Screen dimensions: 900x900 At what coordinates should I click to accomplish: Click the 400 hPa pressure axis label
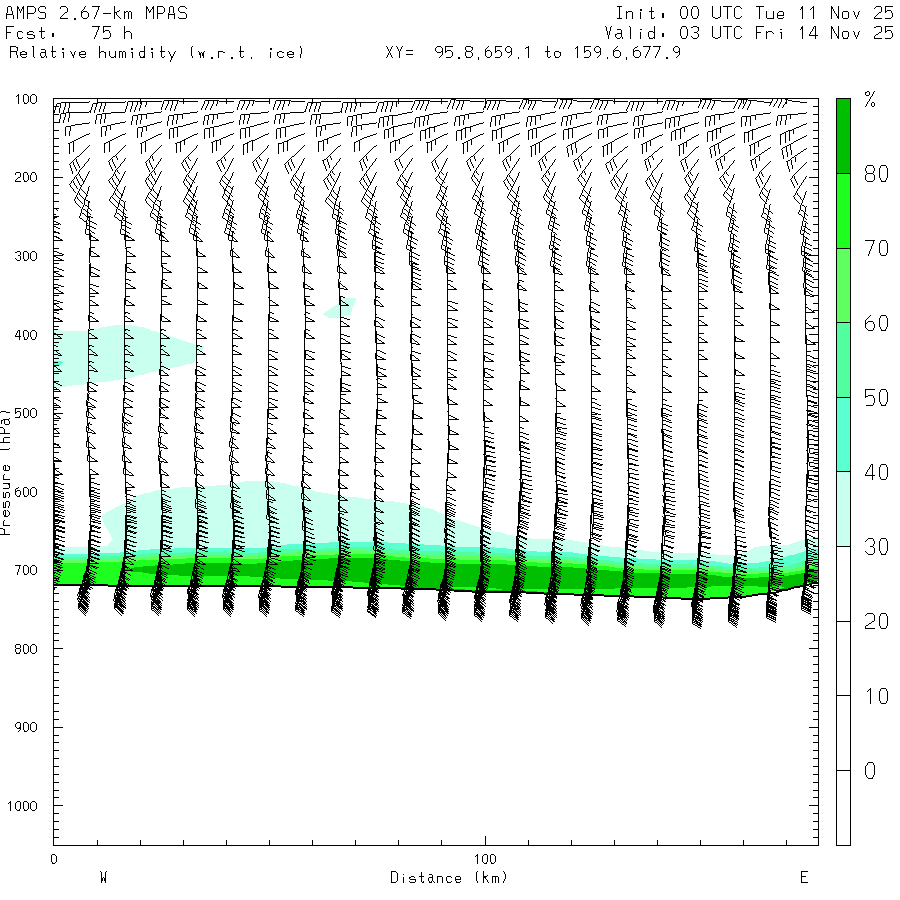coord(26,335)
